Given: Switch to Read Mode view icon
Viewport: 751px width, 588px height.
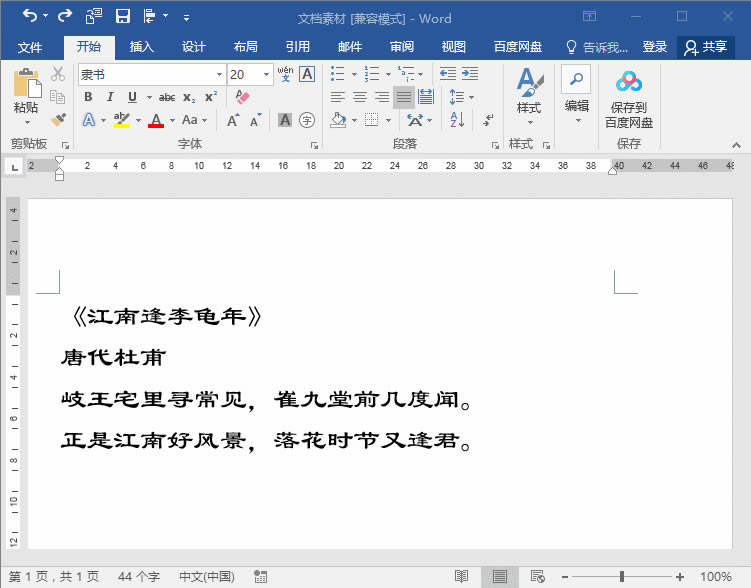Looking at the screenshot, I should point(461,576).
